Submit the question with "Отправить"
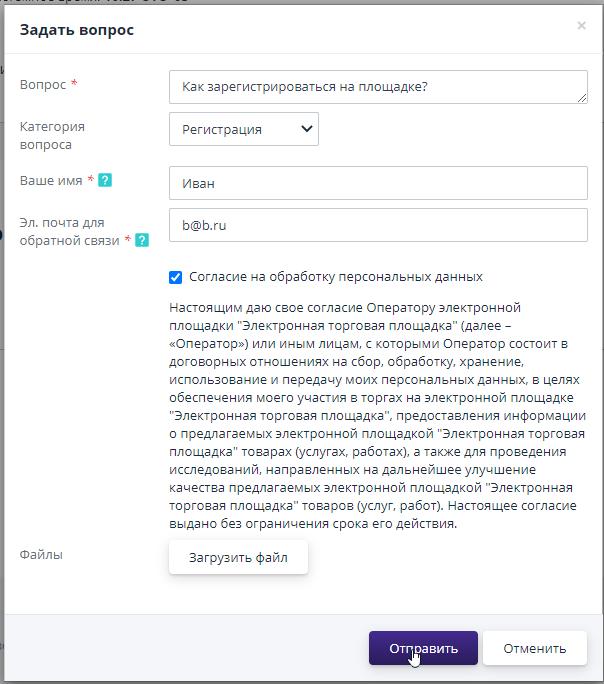This screenshot has width=604, height=684. point(423,648)
